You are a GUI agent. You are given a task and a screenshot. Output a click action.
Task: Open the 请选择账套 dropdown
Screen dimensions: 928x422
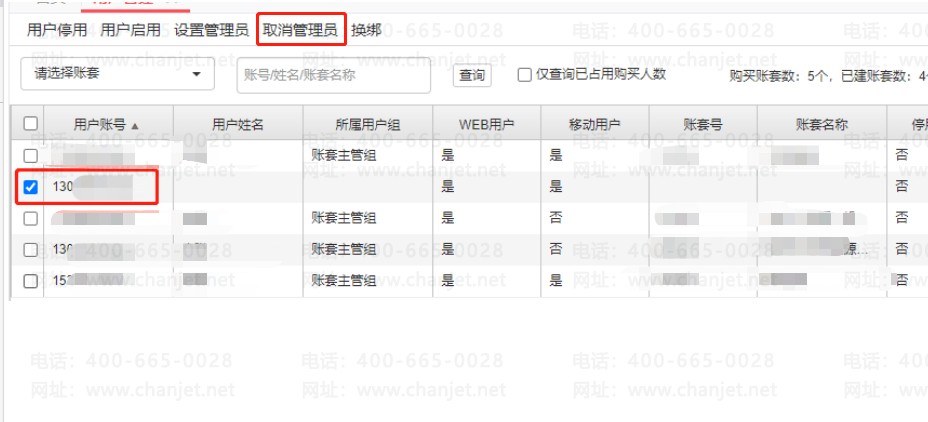click(117, 74)
